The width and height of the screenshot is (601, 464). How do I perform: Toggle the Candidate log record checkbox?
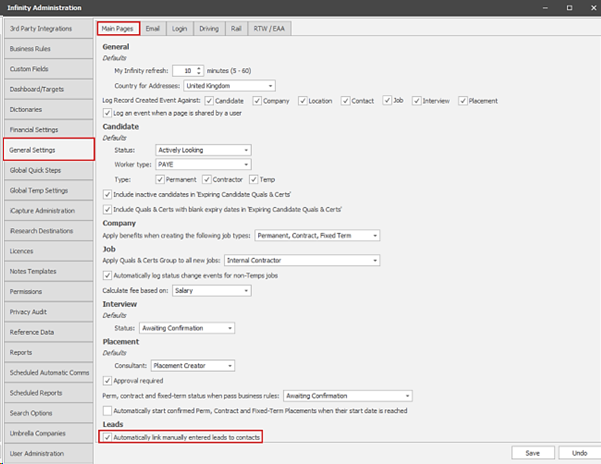coord(209,101)
